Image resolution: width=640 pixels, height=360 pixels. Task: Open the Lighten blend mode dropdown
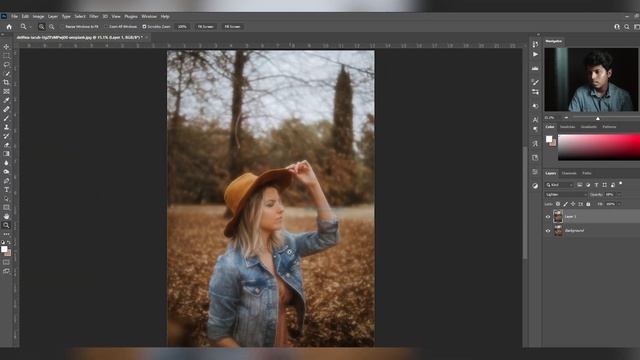565,194
